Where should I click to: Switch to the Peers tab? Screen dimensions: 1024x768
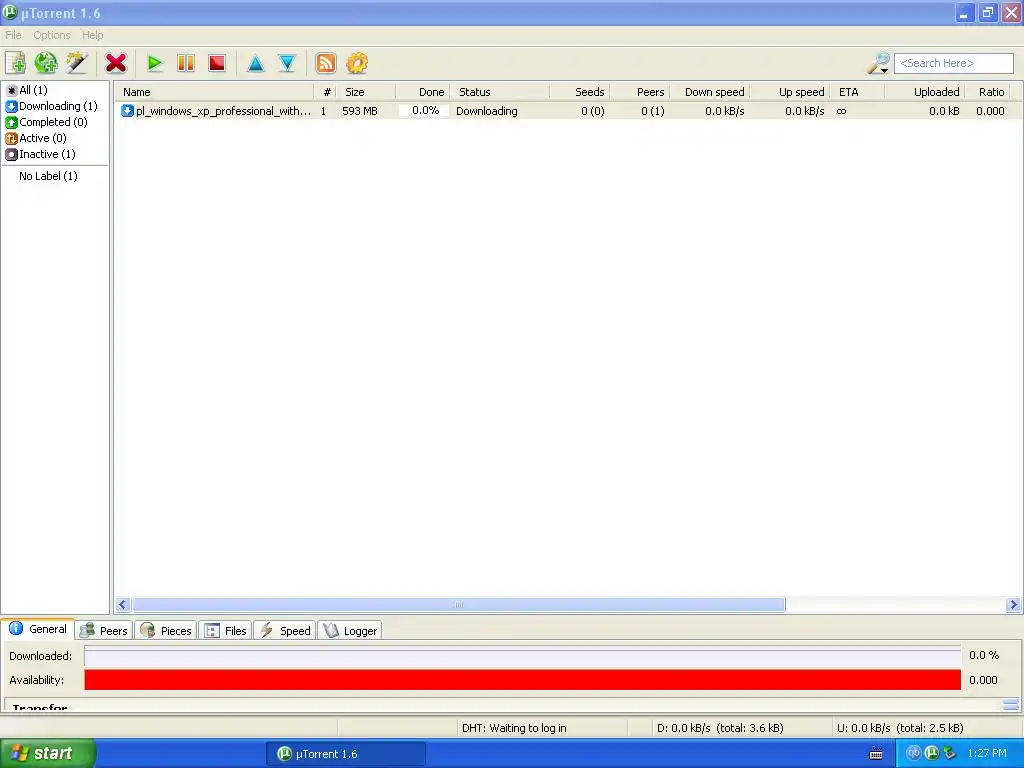click(104, 631)
